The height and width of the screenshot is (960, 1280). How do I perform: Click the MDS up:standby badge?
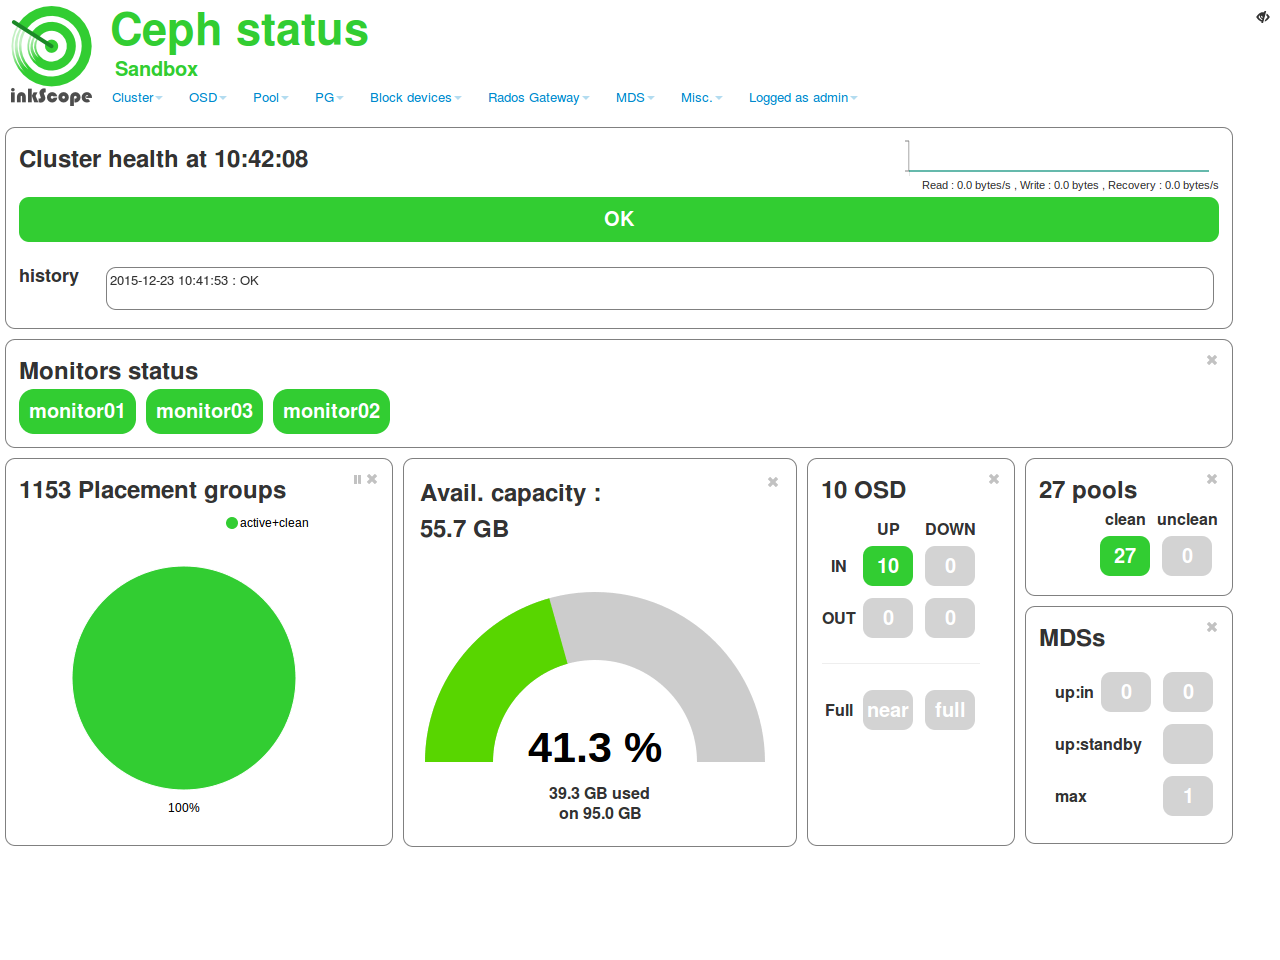coord(1188,744)
